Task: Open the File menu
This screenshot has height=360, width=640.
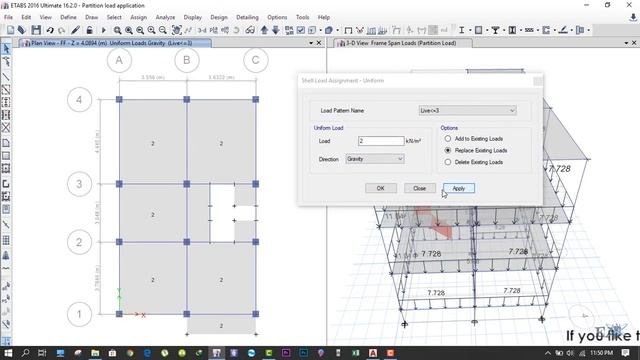Action: click(8, 17)
